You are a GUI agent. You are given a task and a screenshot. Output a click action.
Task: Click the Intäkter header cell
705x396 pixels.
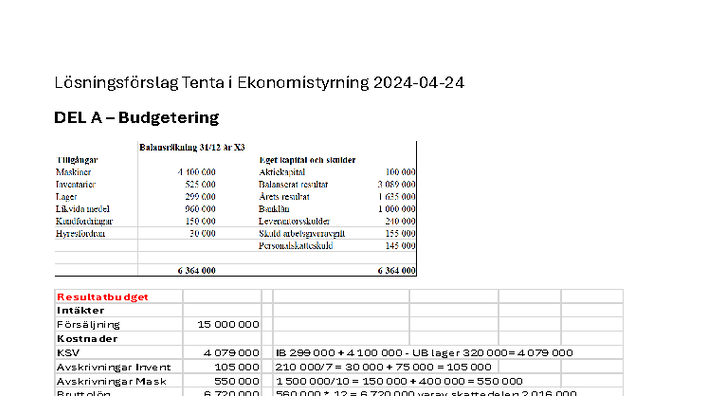coord(119,311)
